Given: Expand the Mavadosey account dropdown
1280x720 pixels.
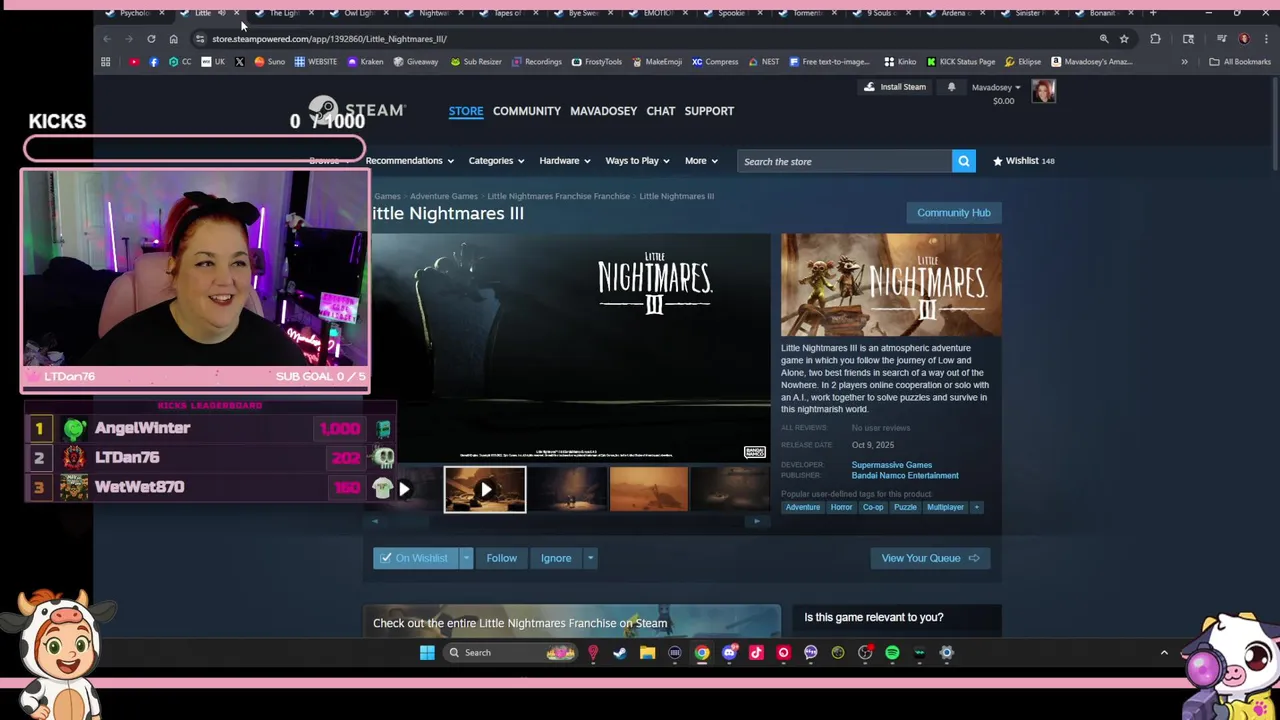Looking at the screenshot, I should (996, 87).
